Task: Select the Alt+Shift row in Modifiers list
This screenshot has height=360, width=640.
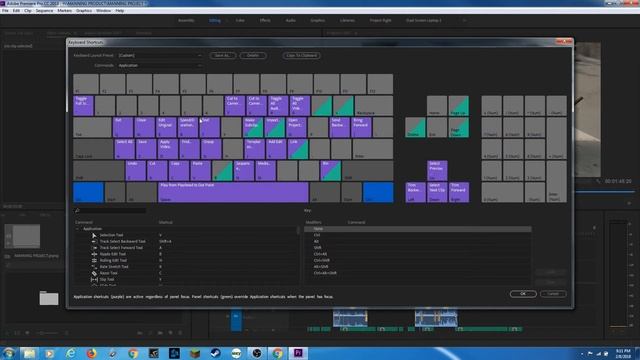Action: (x=418, y=267)
